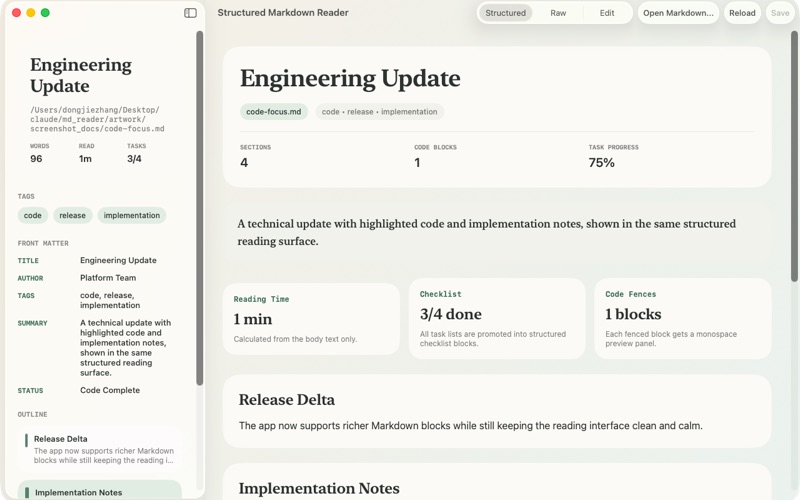This screenshot has height=500, width=800.
Task: Click front matter title Engineering Update value
Action: tap(118, 260)
